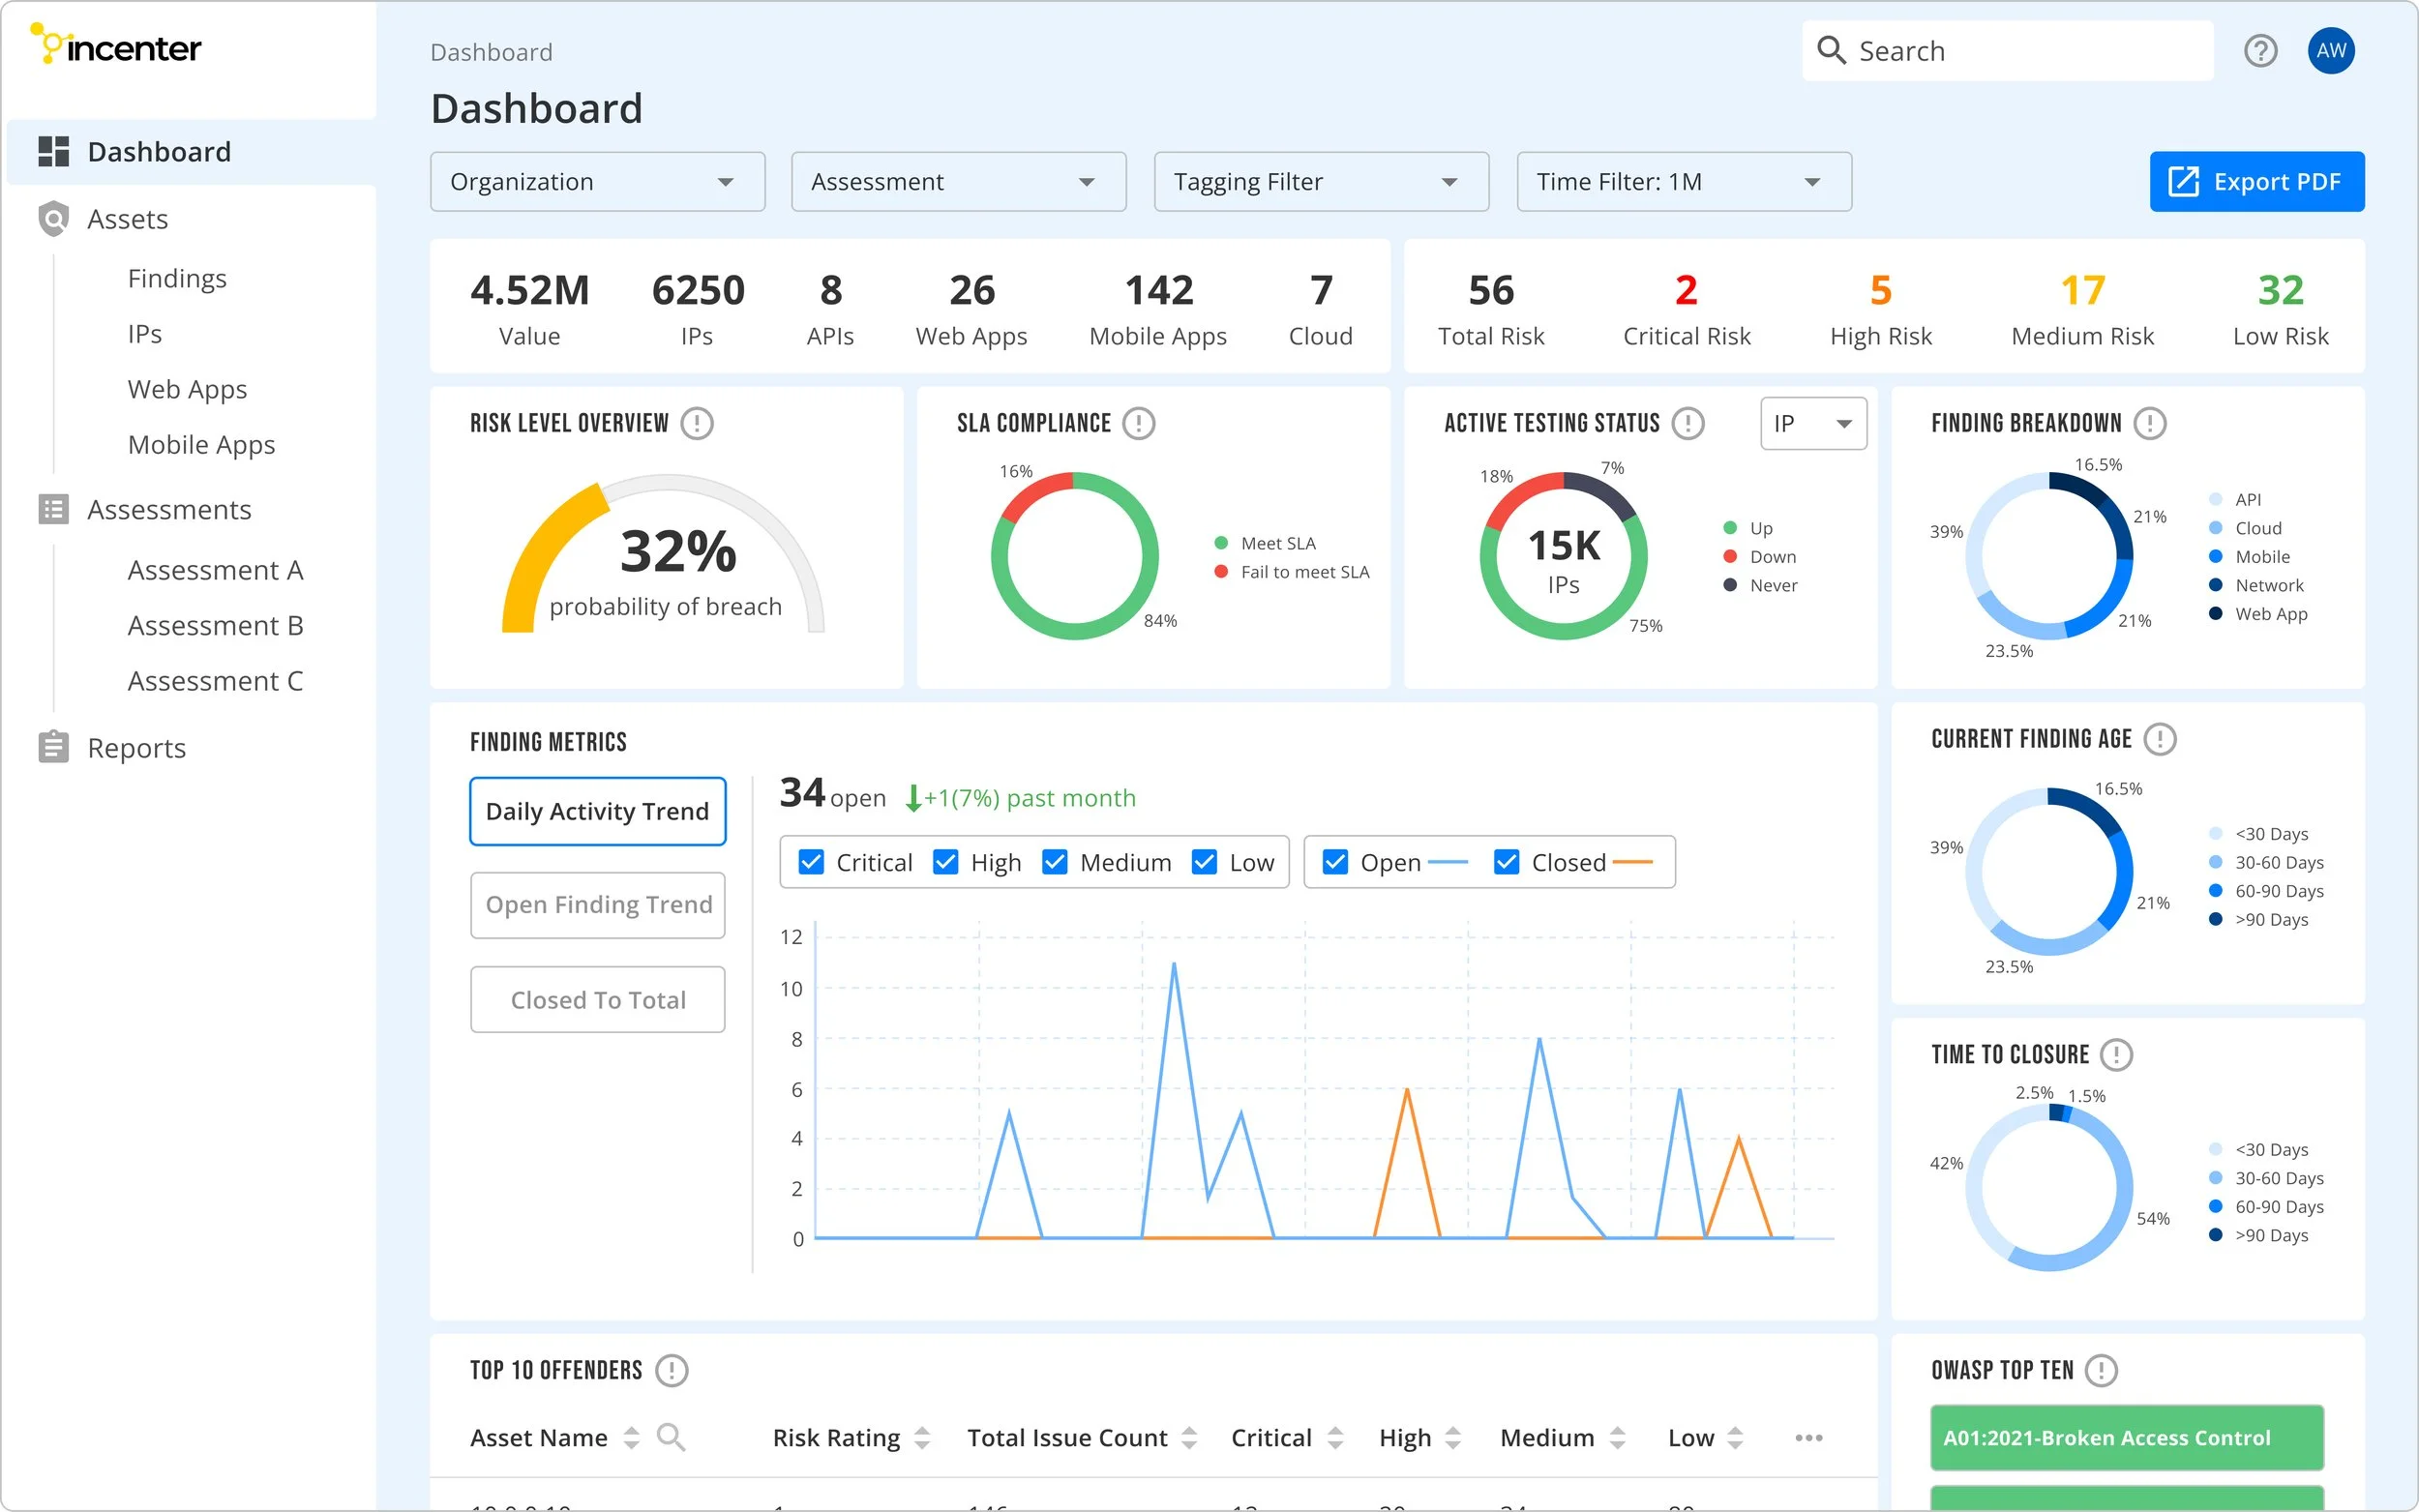Click the Risk Level Overview info icon
The width and height of the screenshot is (2419, 1512).
(x=697, y=423)
